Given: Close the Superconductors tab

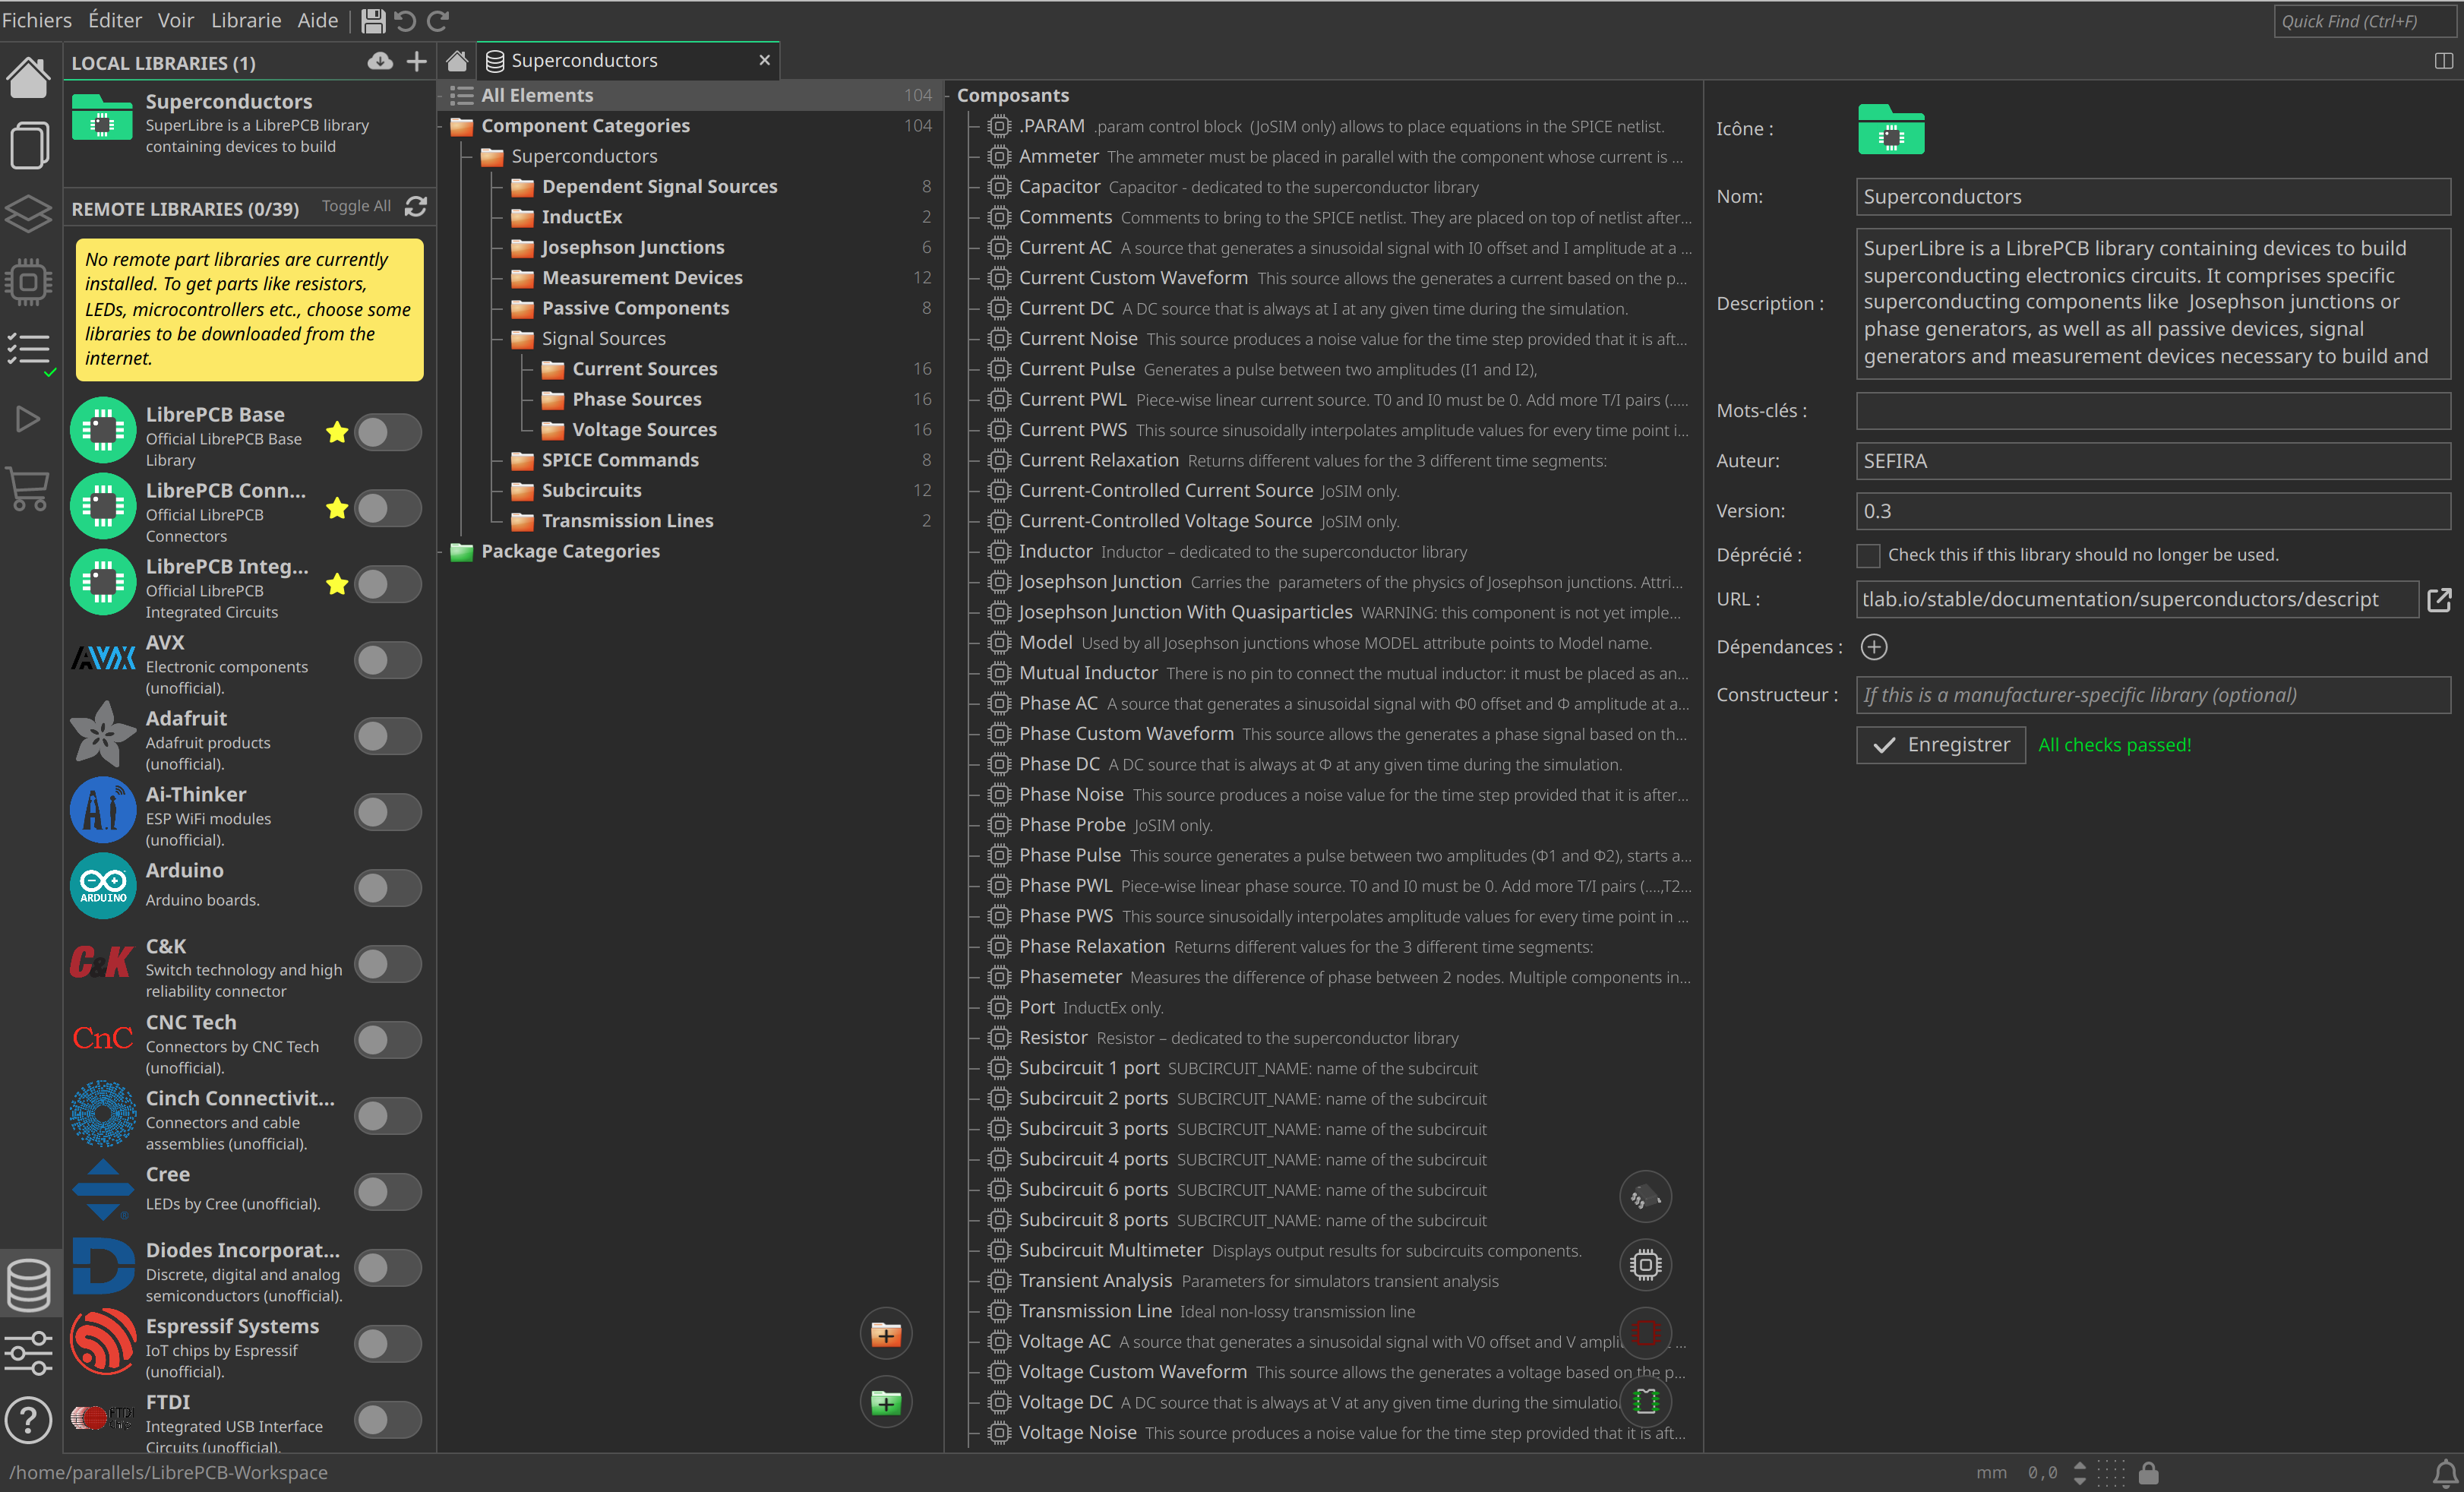Looking at the screenshot, I should [764, 60].
